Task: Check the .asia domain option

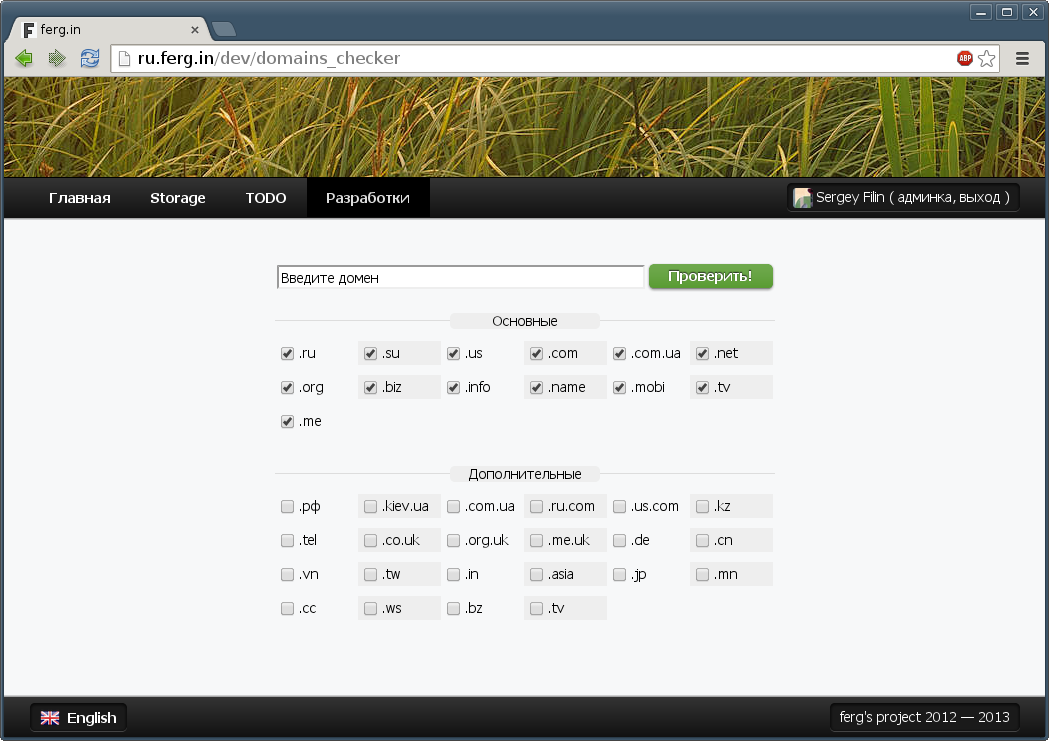Action: [536, 575]
